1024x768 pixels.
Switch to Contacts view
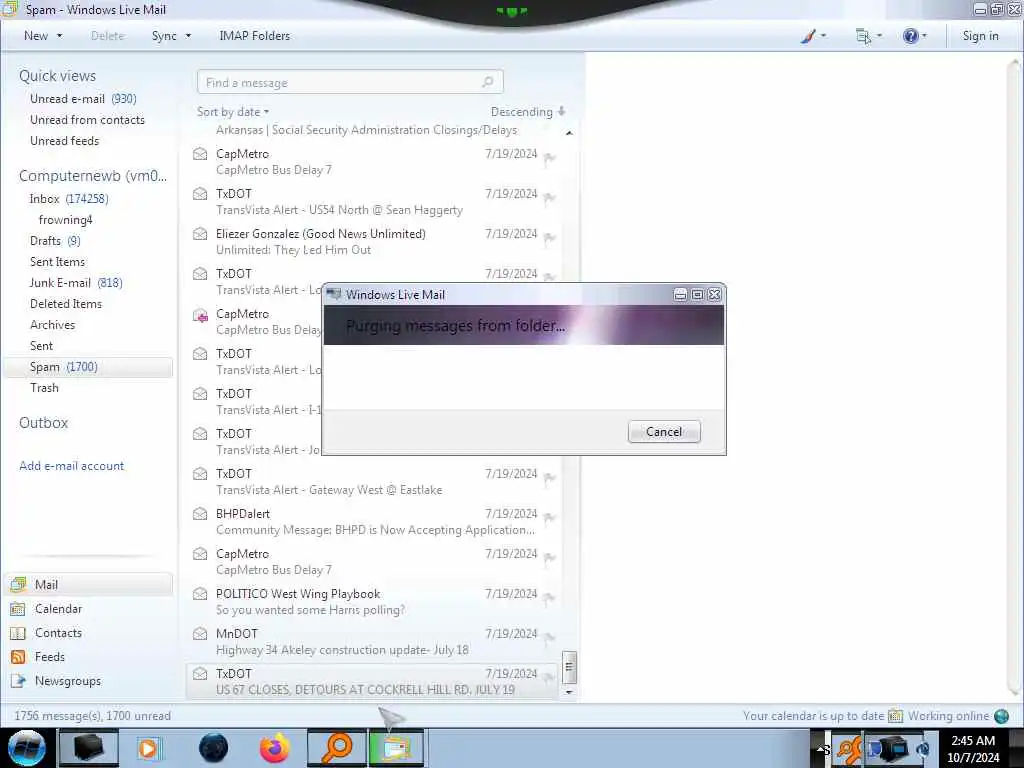58,633
